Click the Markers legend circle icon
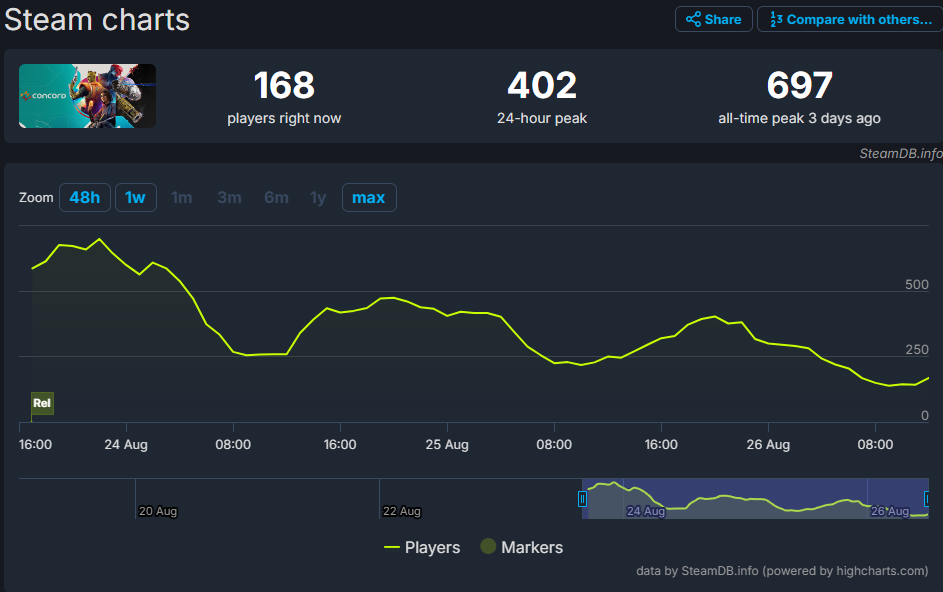The image size is (943, 592). [488, 546]
